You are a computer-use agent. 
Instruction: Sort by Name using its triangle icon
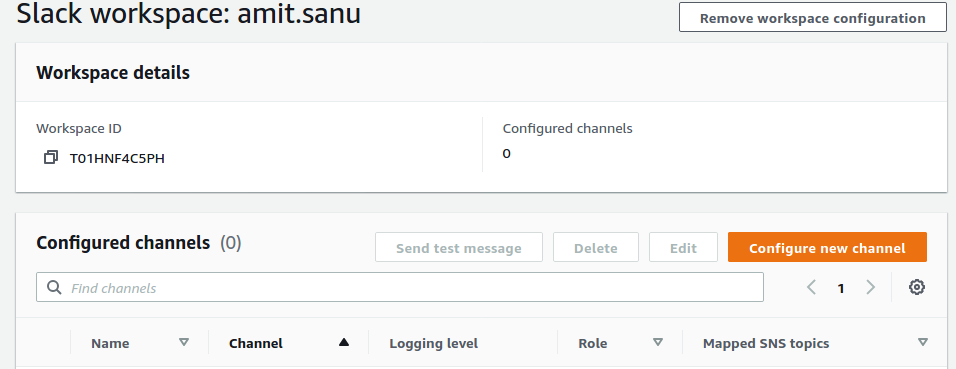pyautogui.click(x=184, y=342)
